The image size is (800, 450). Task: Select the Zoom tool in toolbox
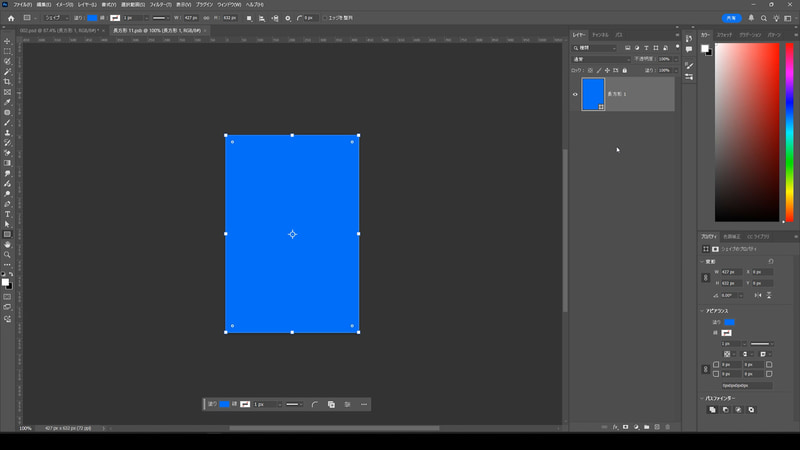[x=7, y=255]
